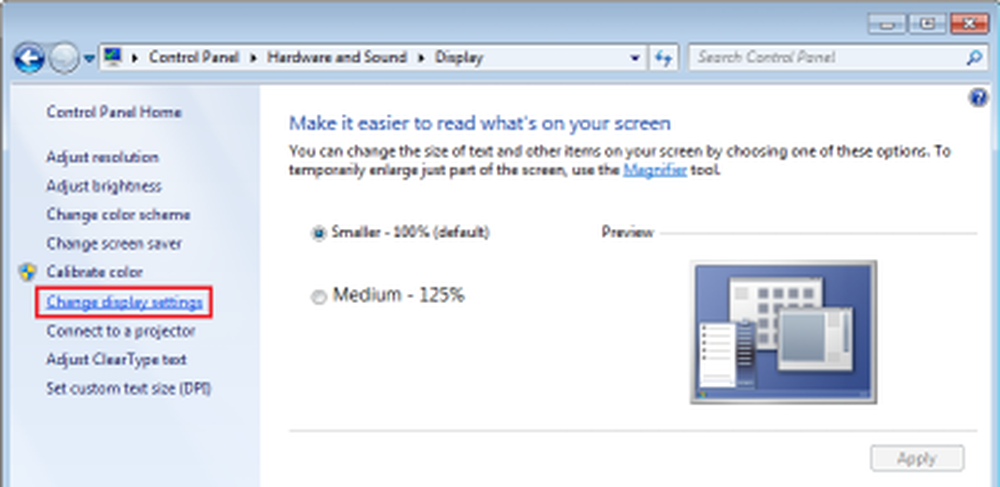
Task: Select the Medium - 125% radio button
Action: [x=319, y=297]
